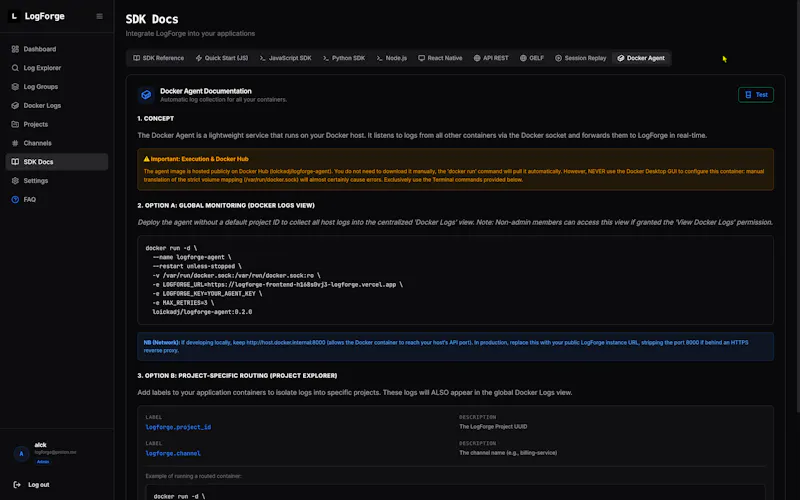Click the lightning icon on Quick Start tab
Screen dimensions: 800x500
(199, 58)
